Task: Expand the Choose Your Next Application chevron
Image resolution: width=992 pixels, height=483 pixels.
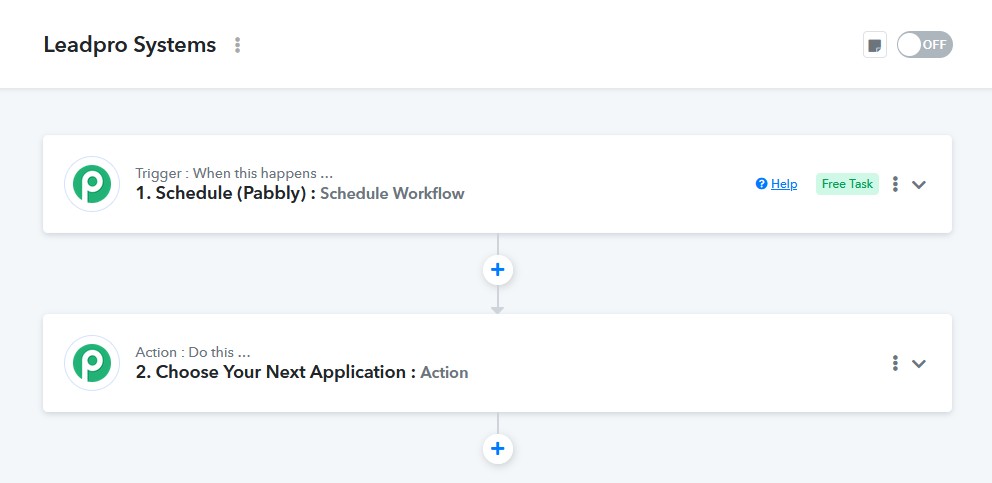Action: (x=919, y=364)
